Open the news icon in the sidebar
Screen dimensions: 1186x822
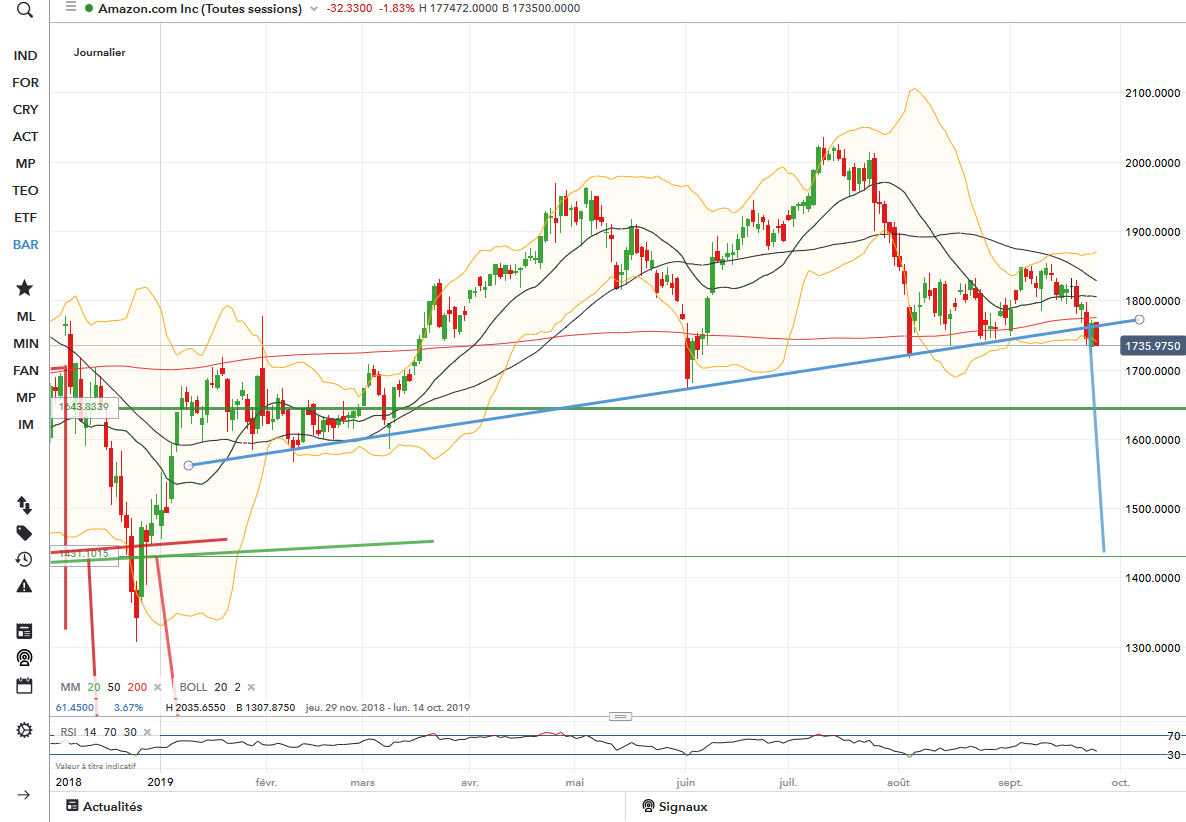click(x=24, y=631)
